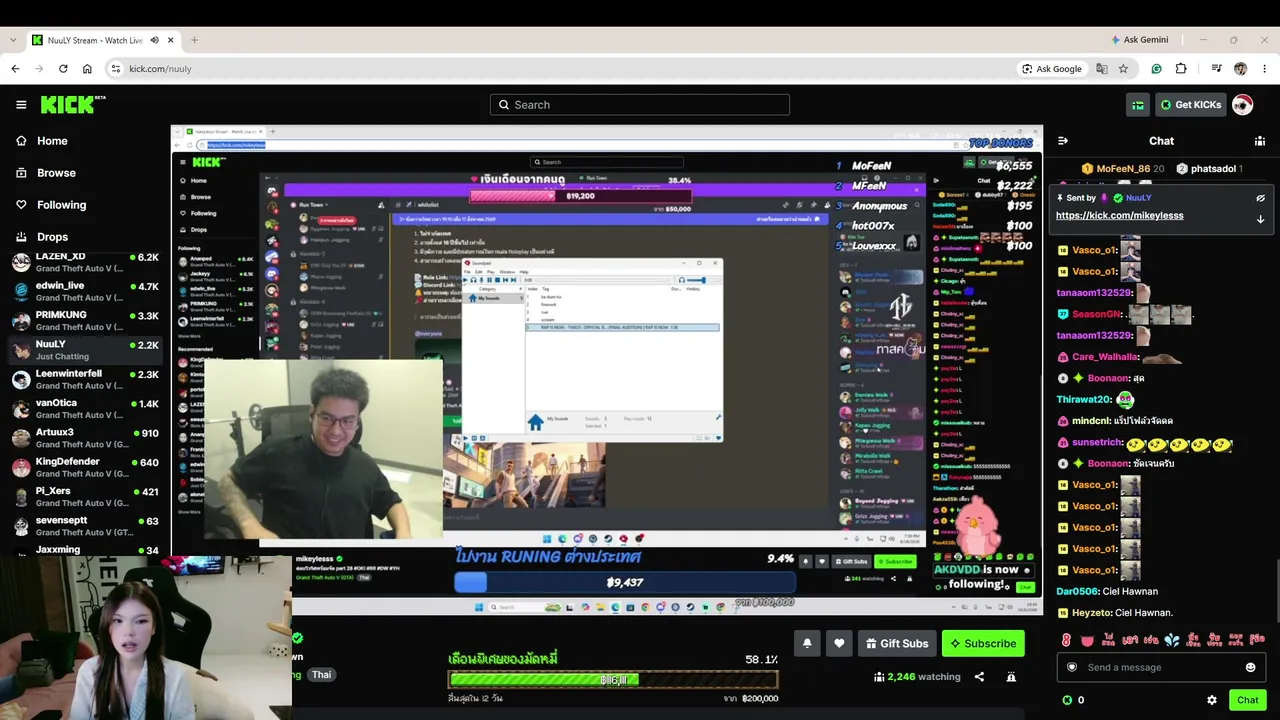Turn on notifications with the bell icon

tap(807, 643)
